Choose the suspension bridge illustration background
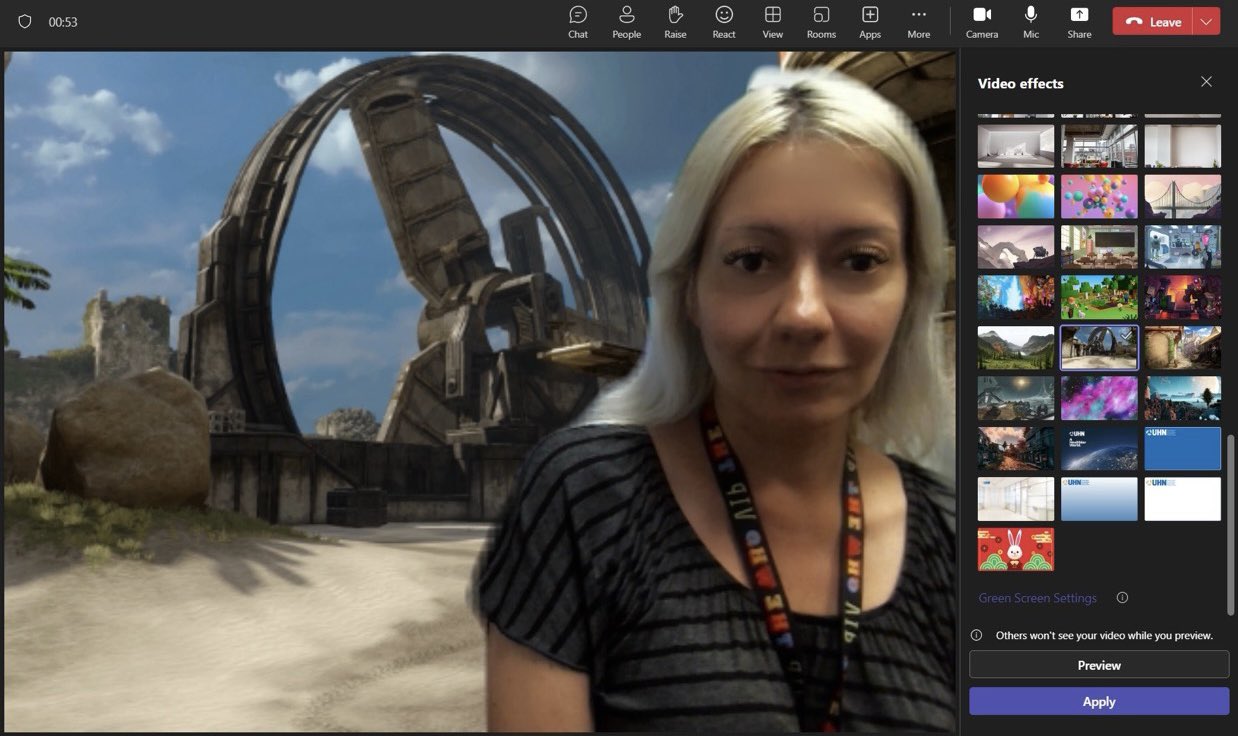The height and width of the screenshot is (736, 1238). pyautogui.click(x=1183, y=196)
